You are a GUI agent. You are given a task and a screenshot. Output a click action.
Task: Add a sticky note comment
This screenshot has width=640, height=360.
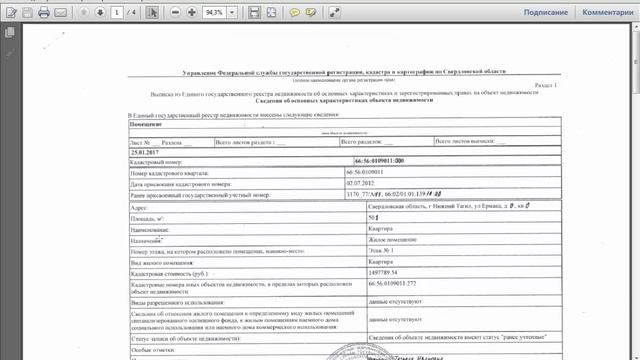[294, 13]
